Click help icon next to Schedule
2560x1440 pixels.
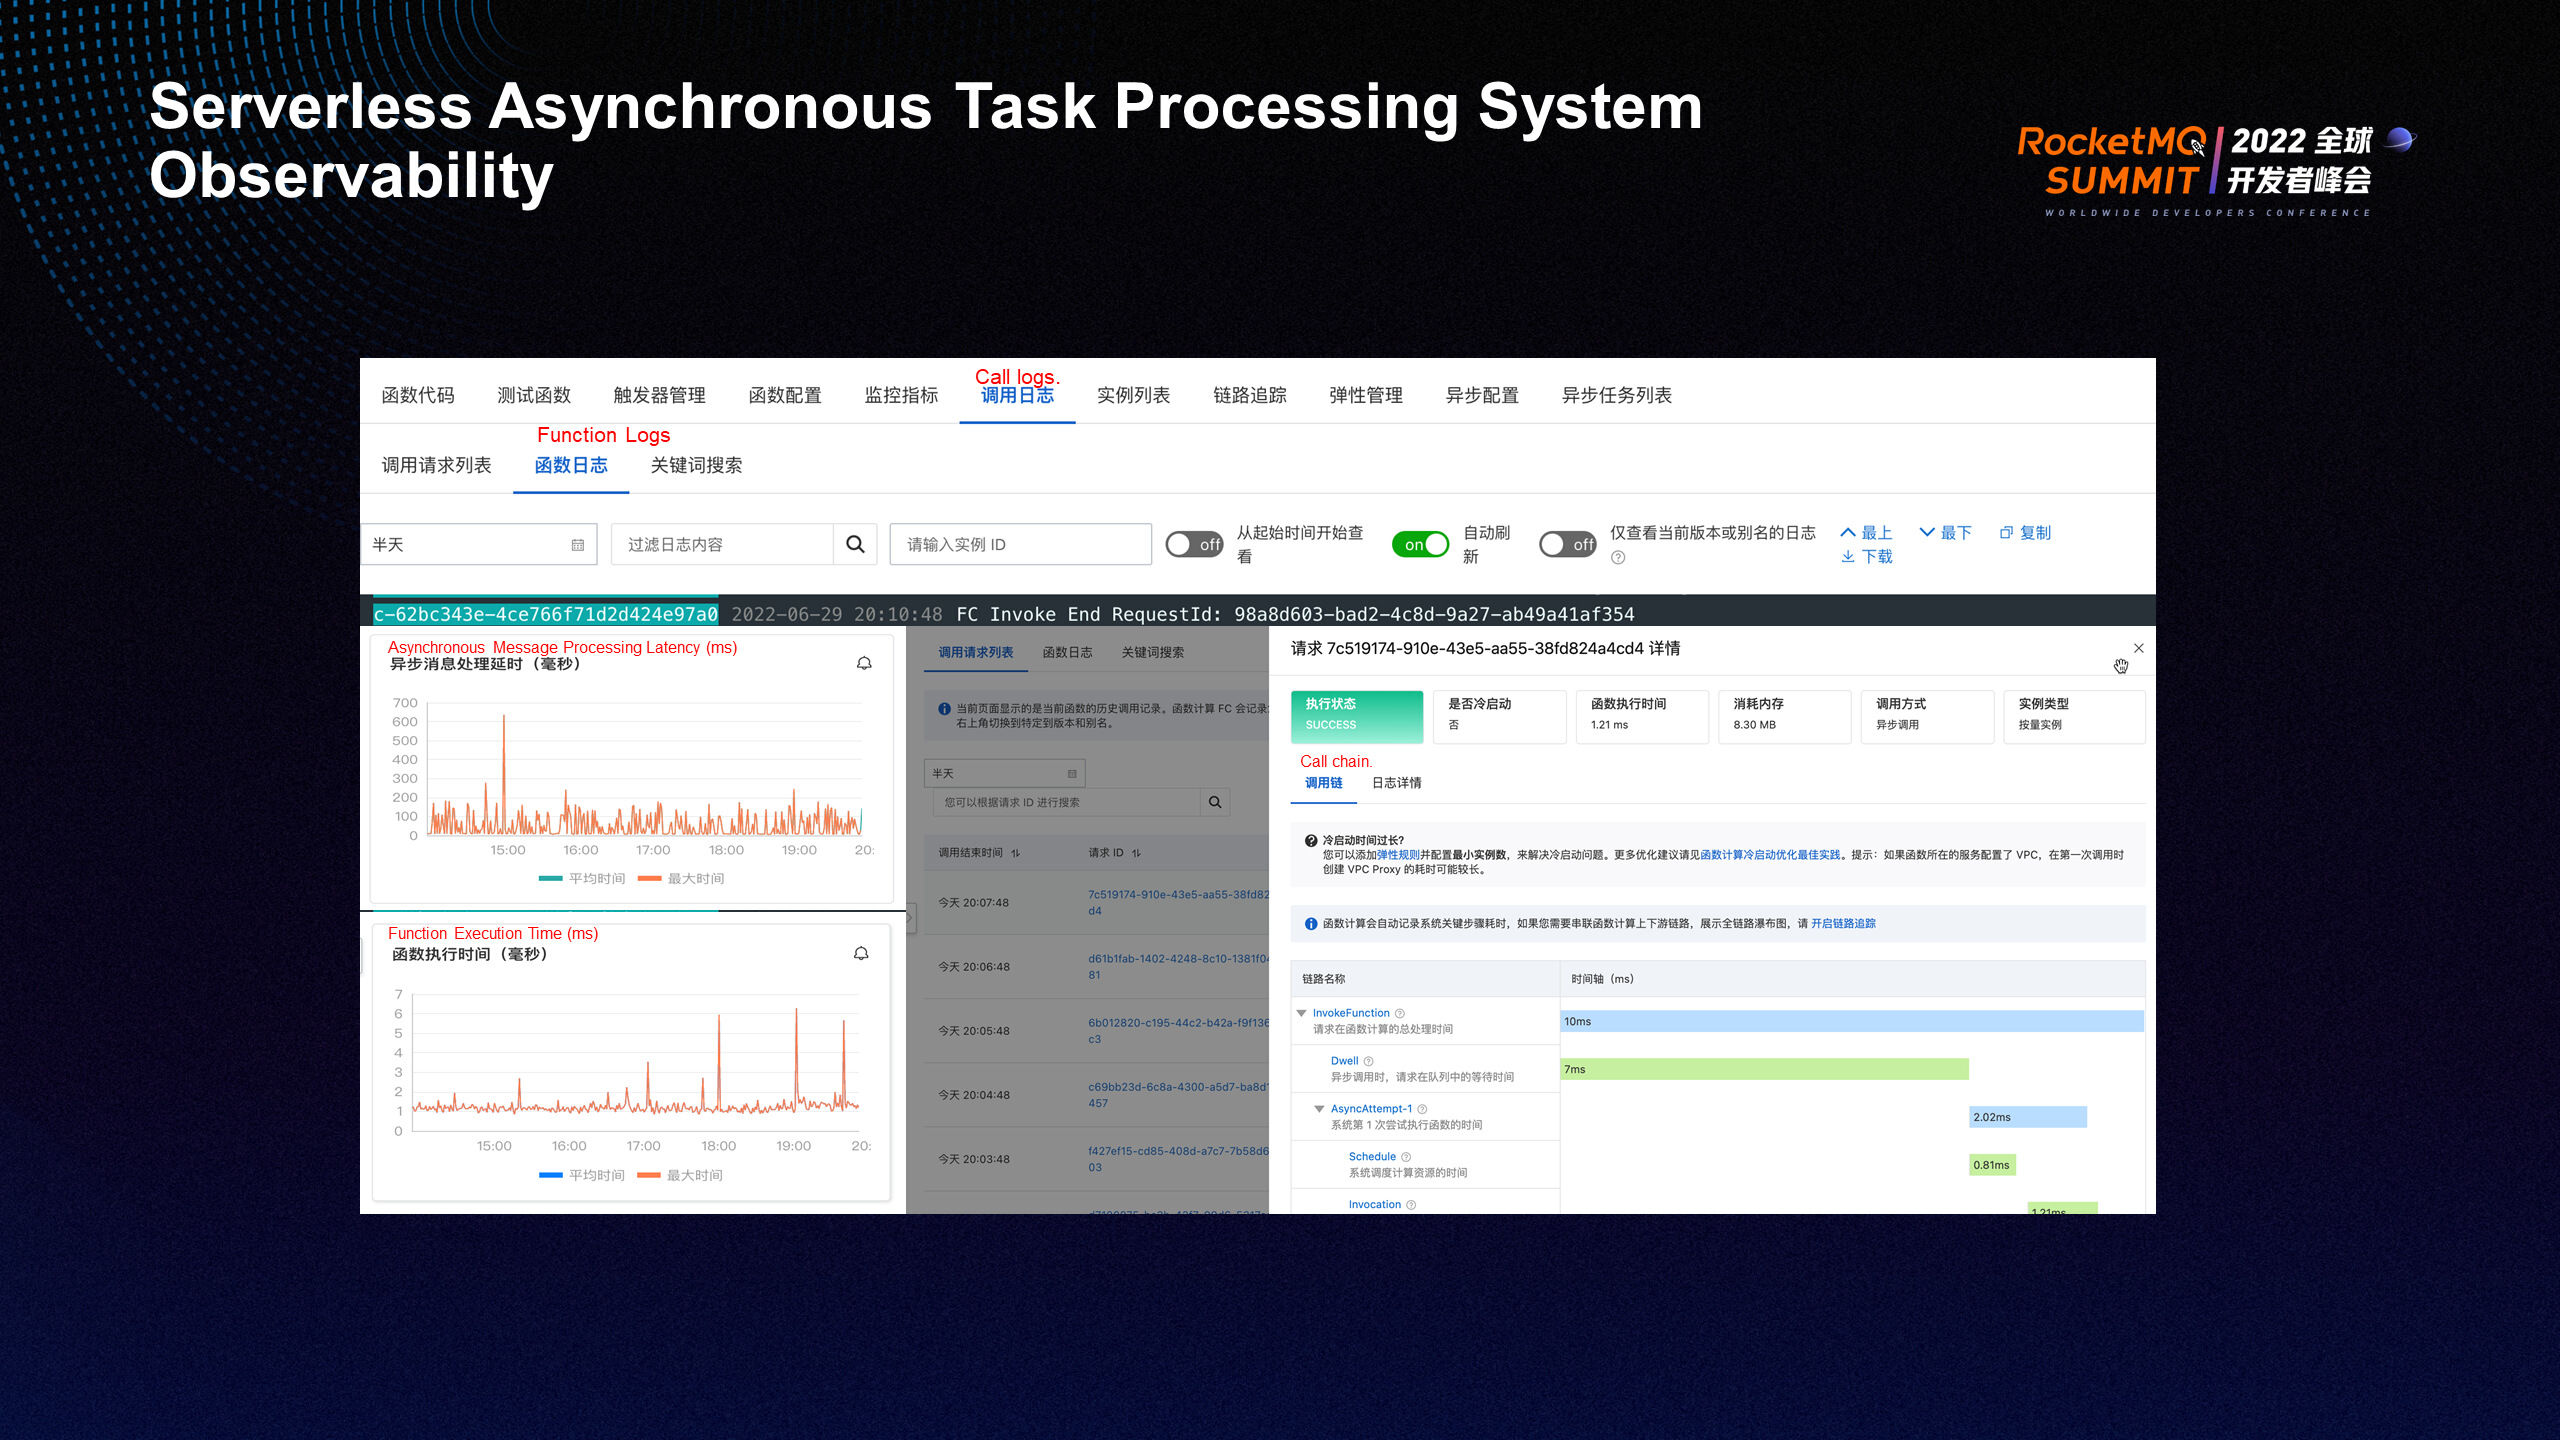pos(1406,1157)
